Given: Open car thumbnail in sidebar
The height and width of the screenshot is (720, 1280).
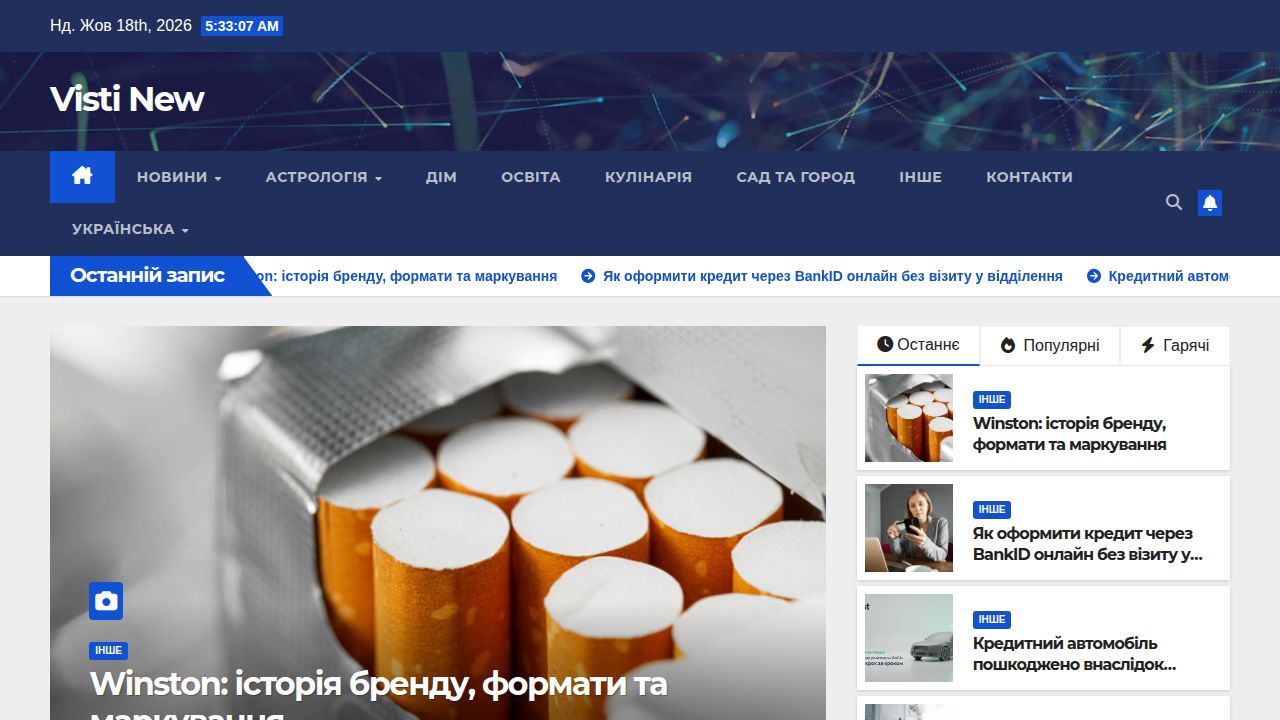Looking at the screenshot, I should (909, 638).
